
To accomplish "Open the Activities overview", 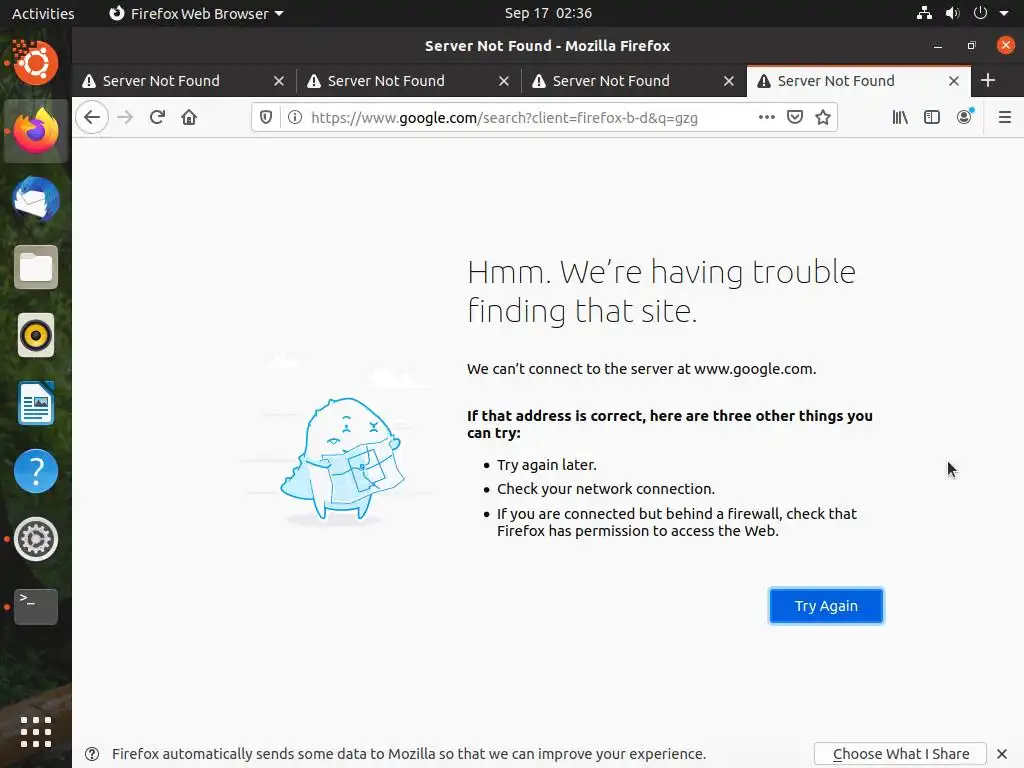I will pyautogui.click(x=43, y=13).
